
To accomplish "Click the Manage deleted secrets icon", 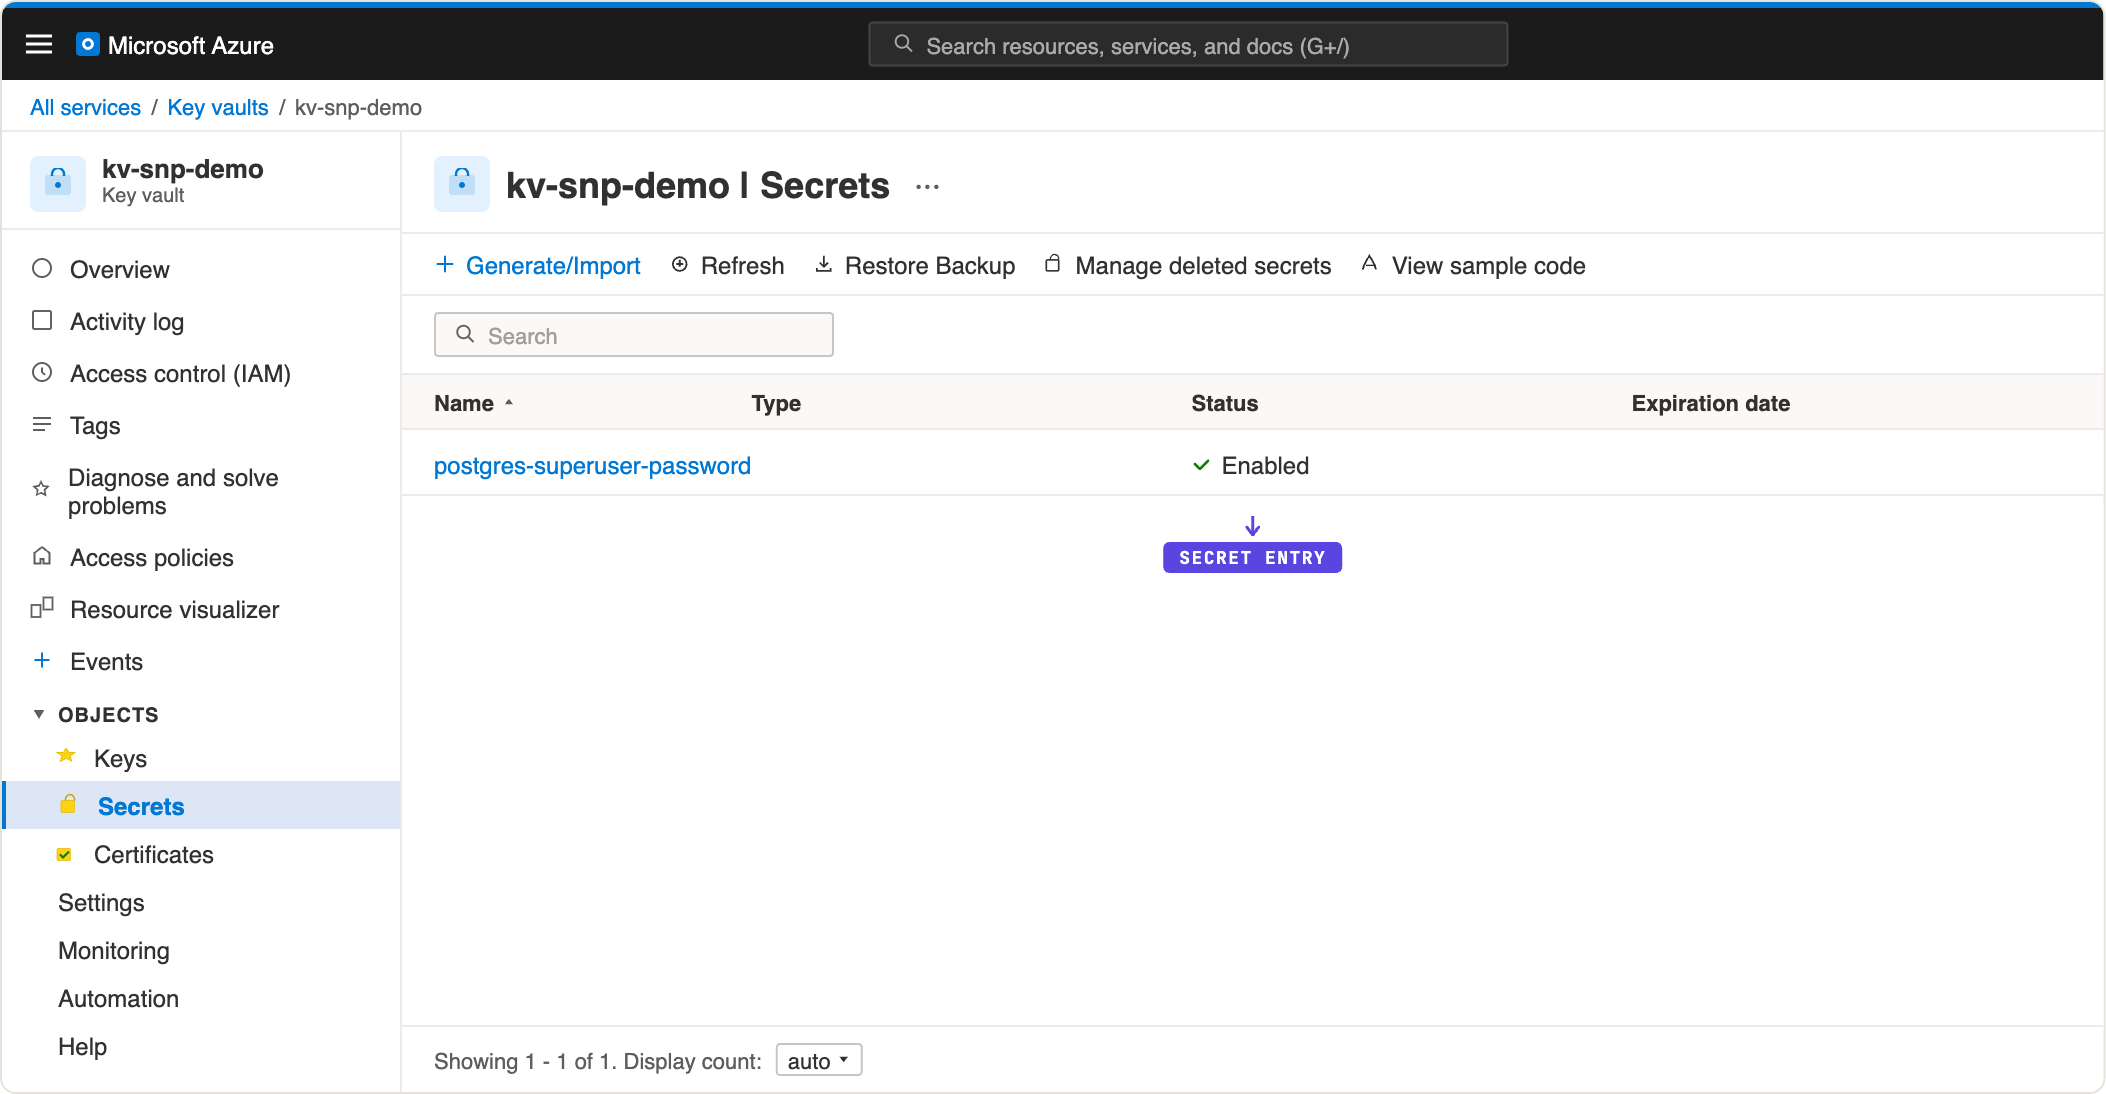I will click(1052, 264).
